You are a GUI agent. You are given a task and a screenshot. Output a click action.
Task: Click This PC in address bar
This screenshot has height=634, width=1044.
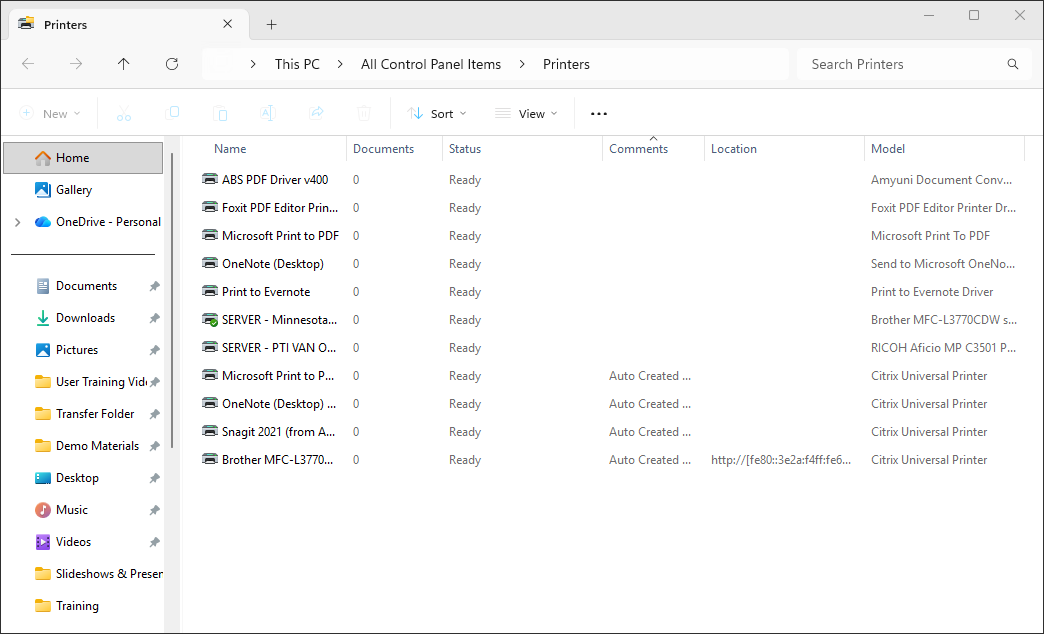(297, 64)
